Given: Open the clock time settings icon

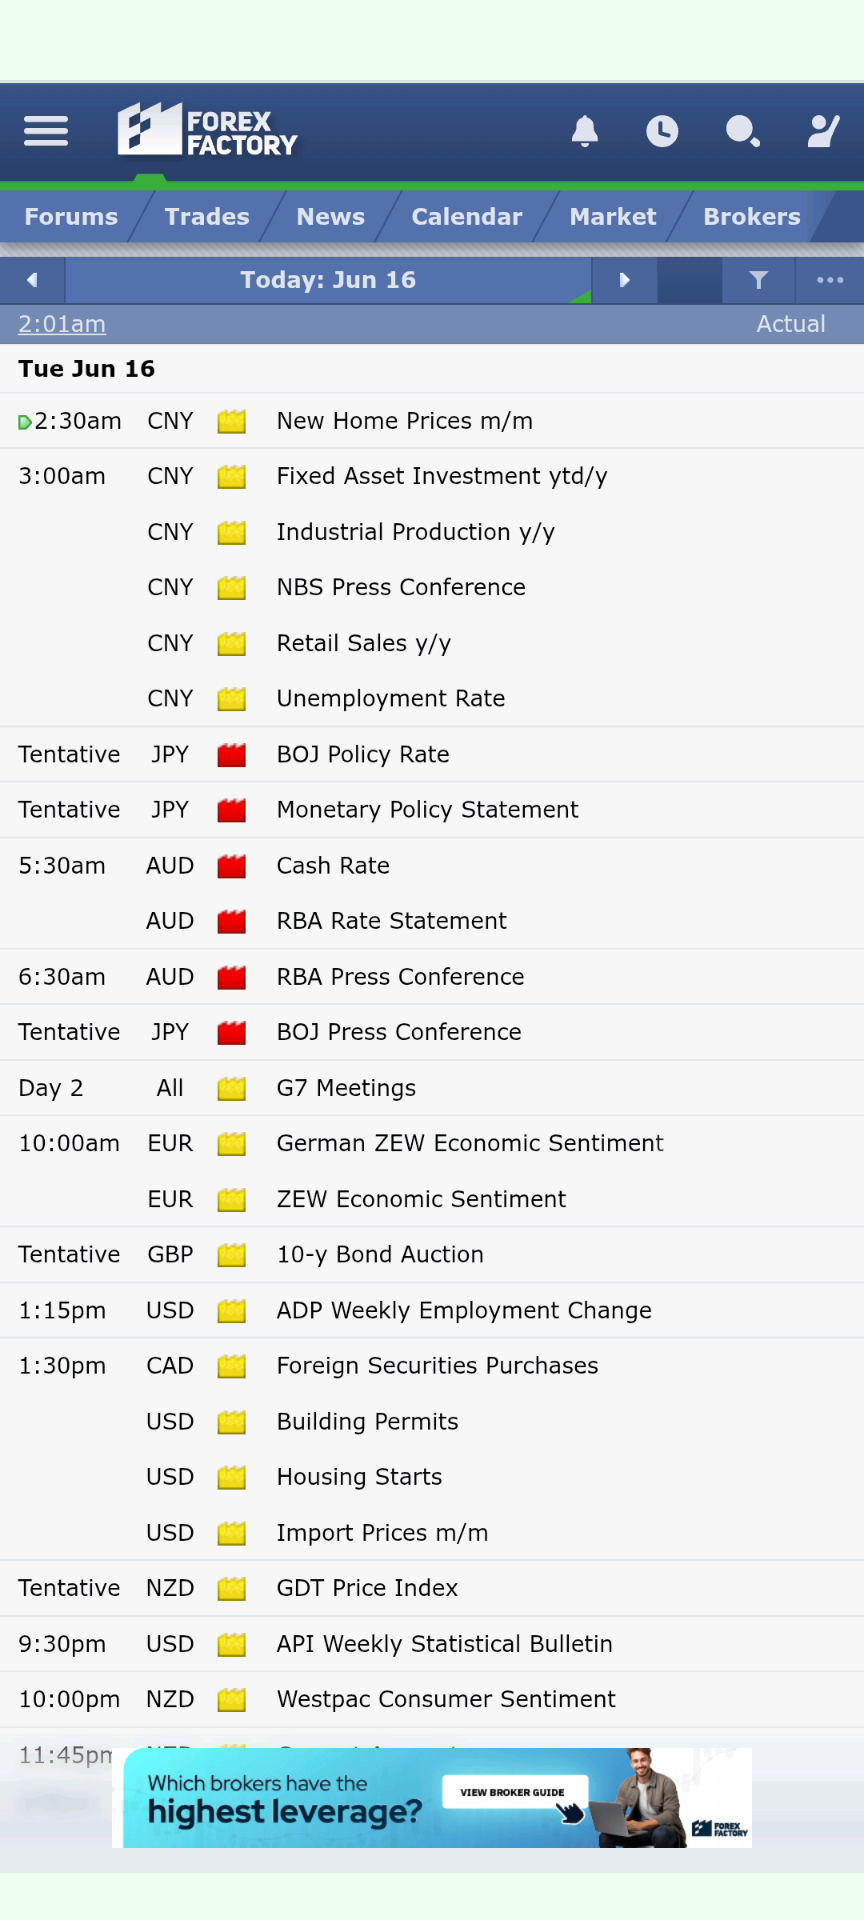Looking at the screenshot, I should point(662,131).
